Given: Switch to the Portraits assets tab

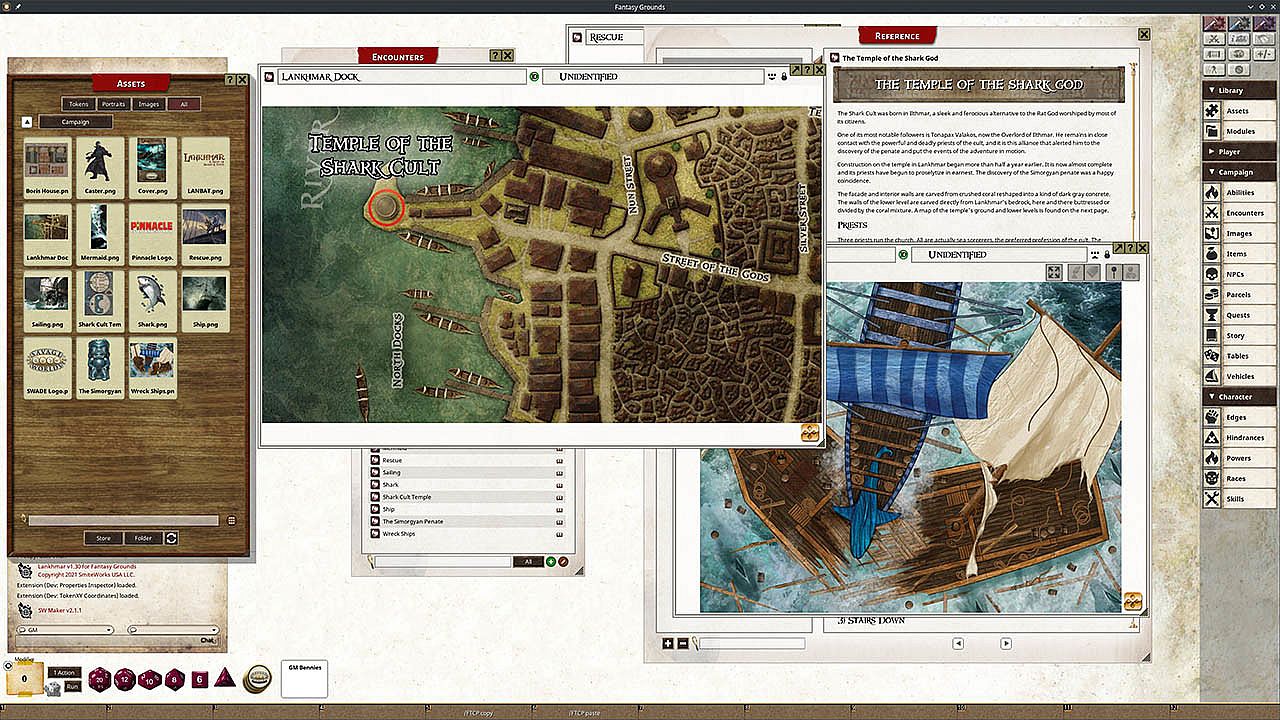Looking at the screenshot, I should [113, 104].
